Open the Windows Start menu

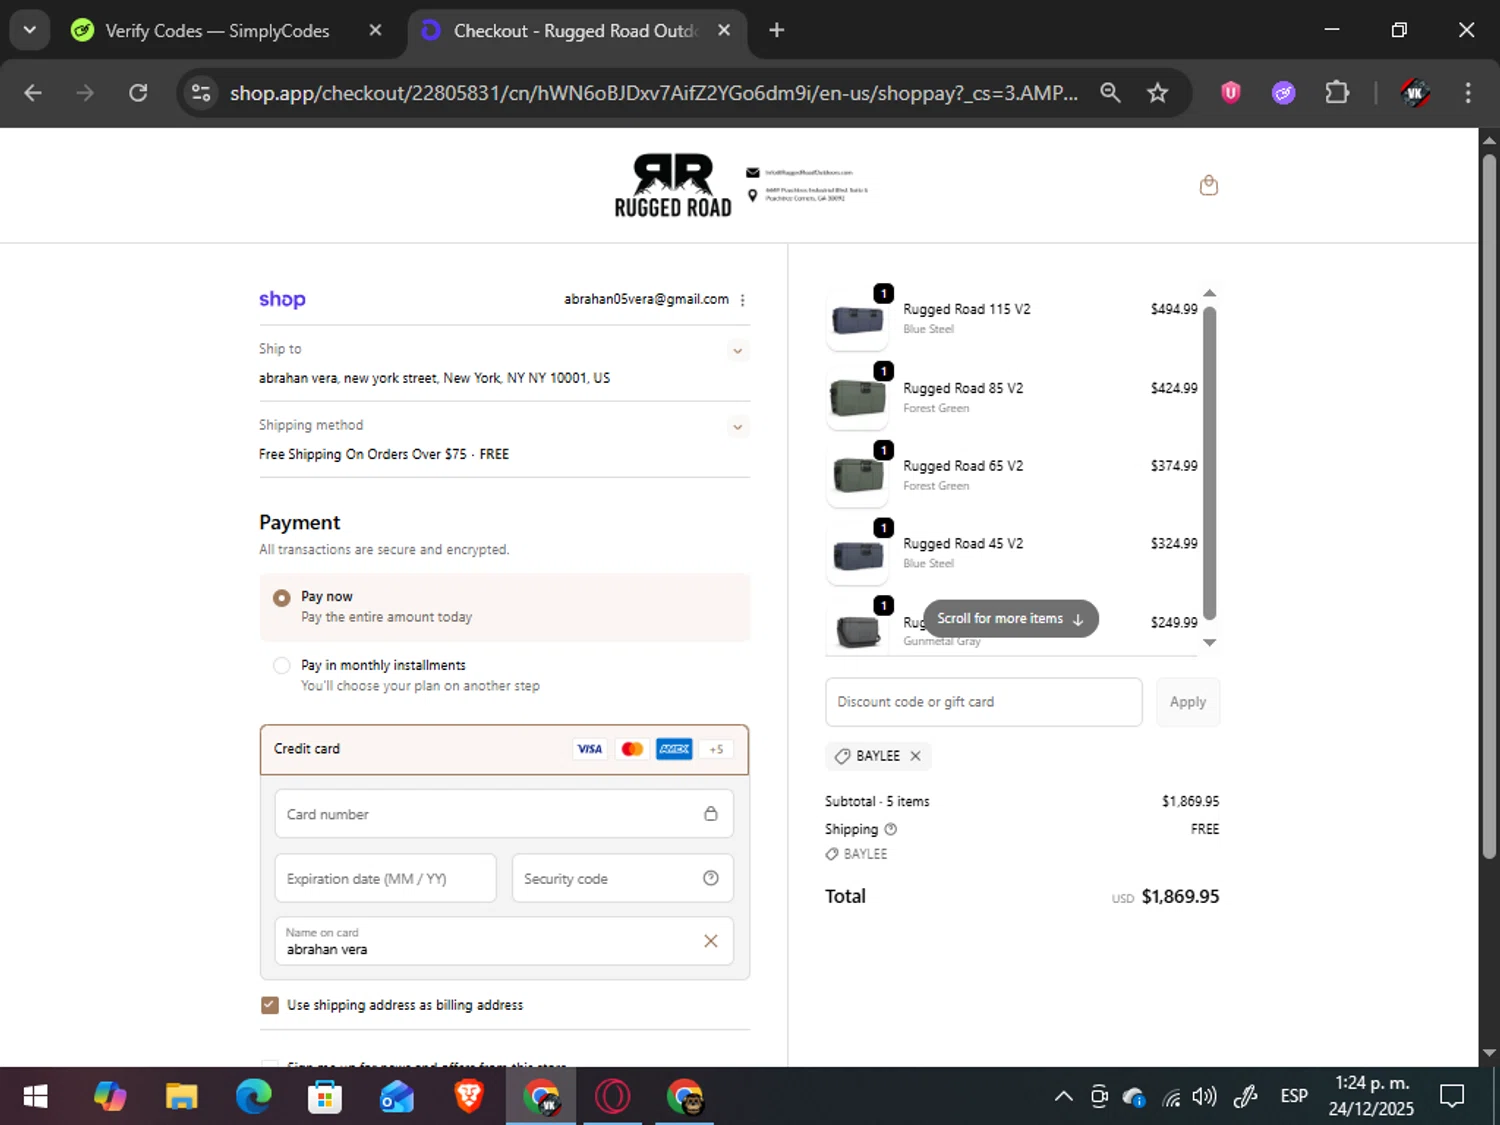point(35,1097)
